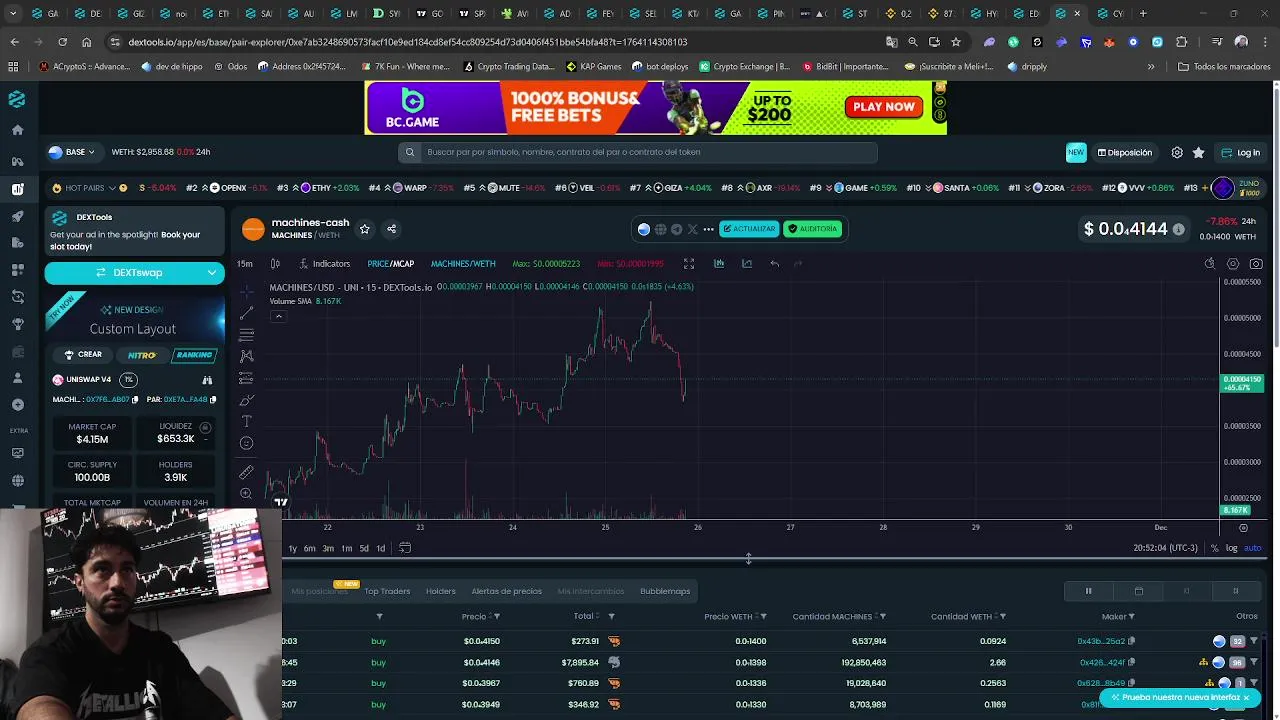Filter trades by Maker column
Viewport: 1280px width, 720px height.
point(1131,617)
